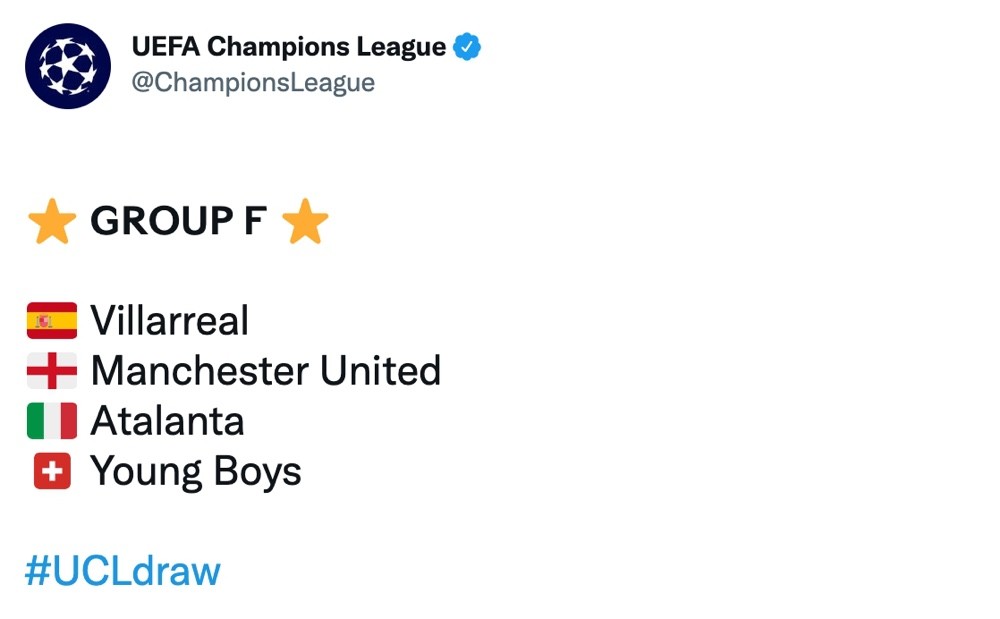Image resolution: width=1000 pixels, height=619 pixels.
Task: Click the star right of GROUP F
Action: pos(305,221)
